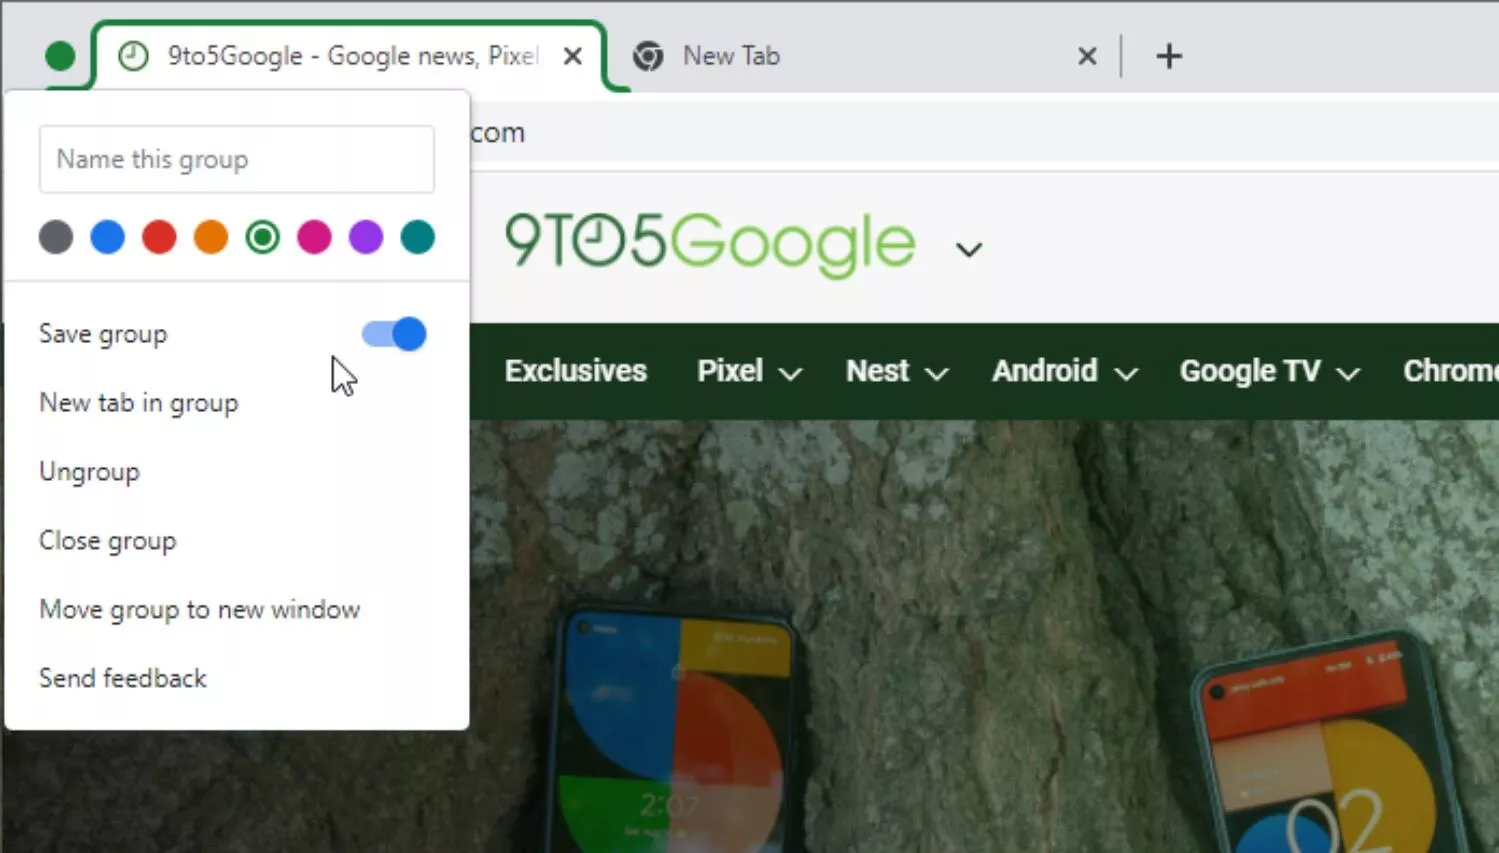Click the Name this group text field

(237, 159)
